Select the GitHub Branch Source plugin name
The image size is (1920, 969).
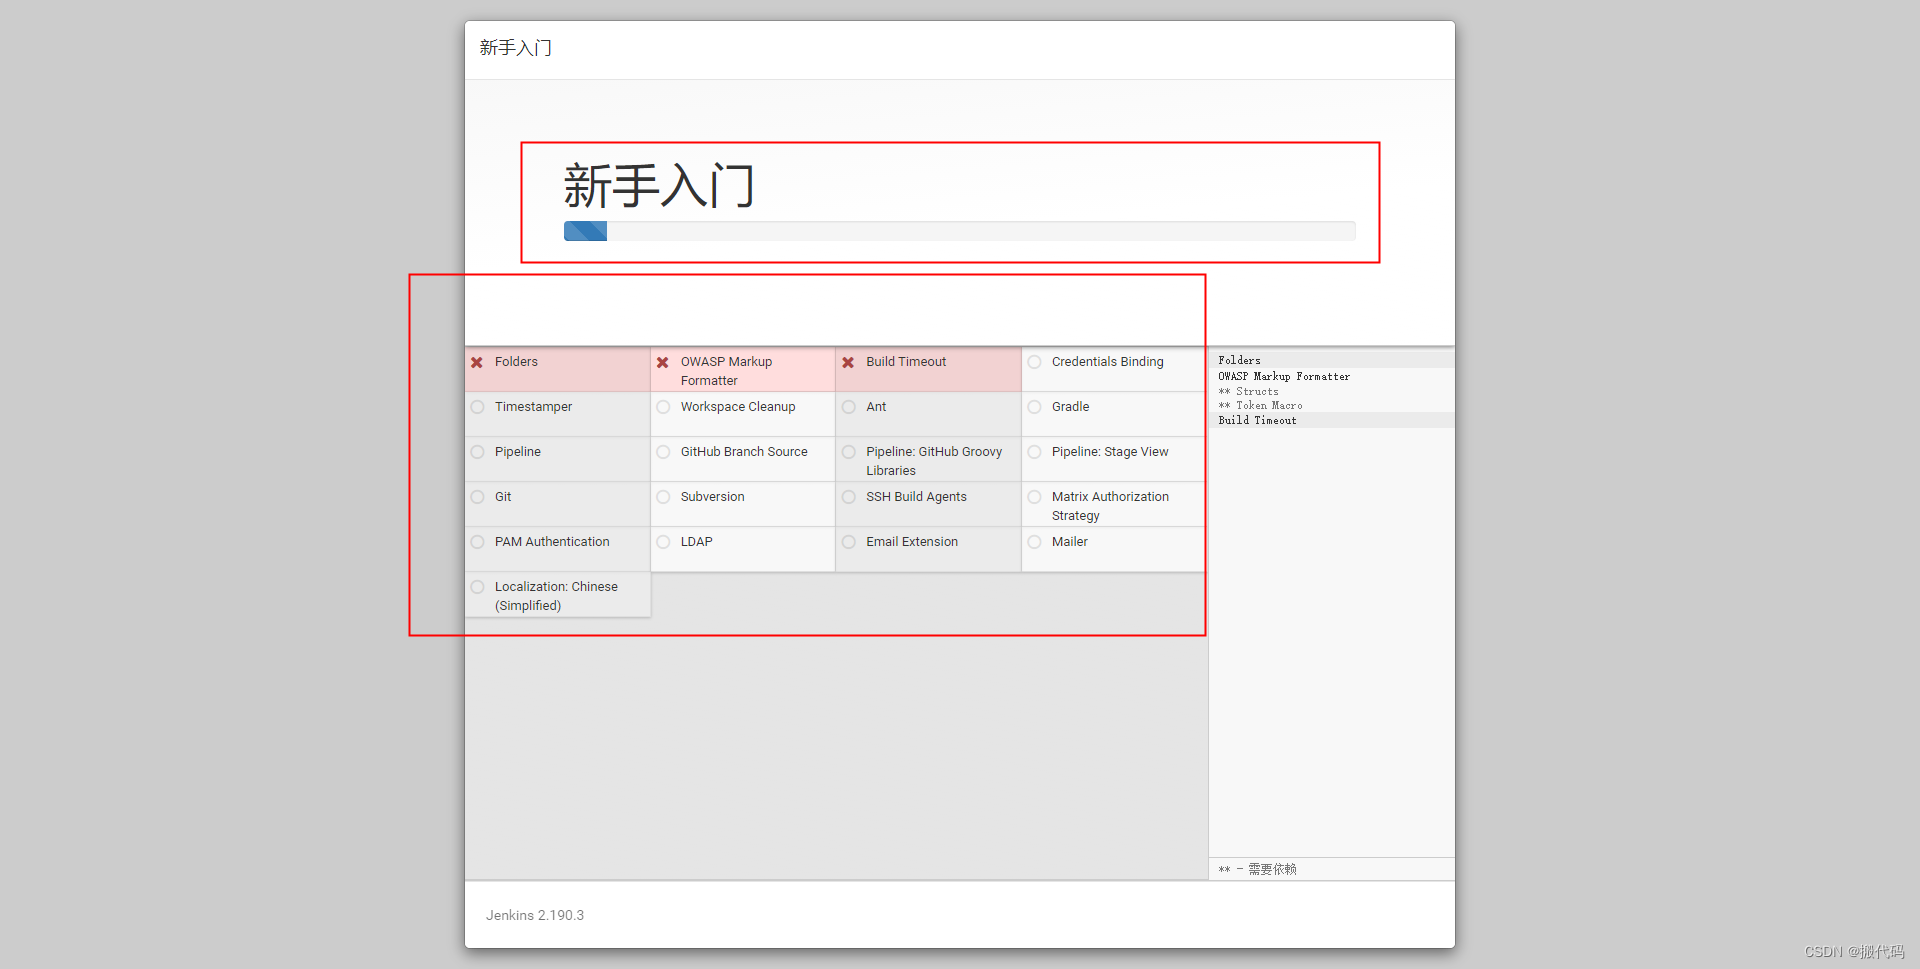tap(744, 452)
